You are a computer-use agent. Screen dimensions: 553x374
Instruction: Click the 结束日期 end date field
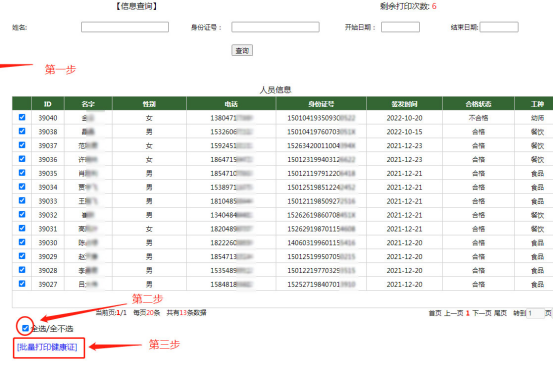[x=499, y=27]
